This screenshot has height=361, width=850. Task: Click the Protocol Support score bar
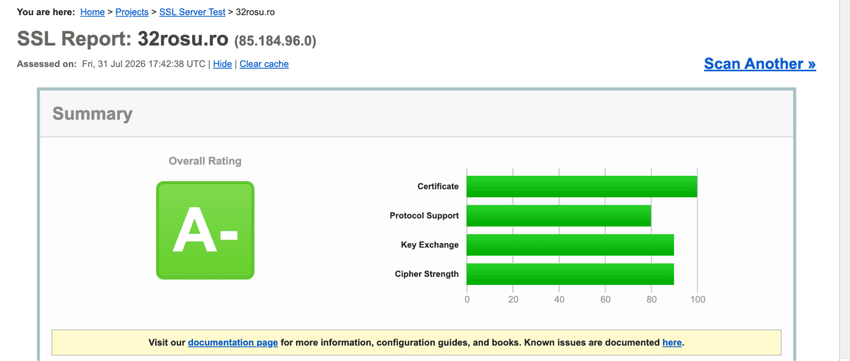point(559,216)
